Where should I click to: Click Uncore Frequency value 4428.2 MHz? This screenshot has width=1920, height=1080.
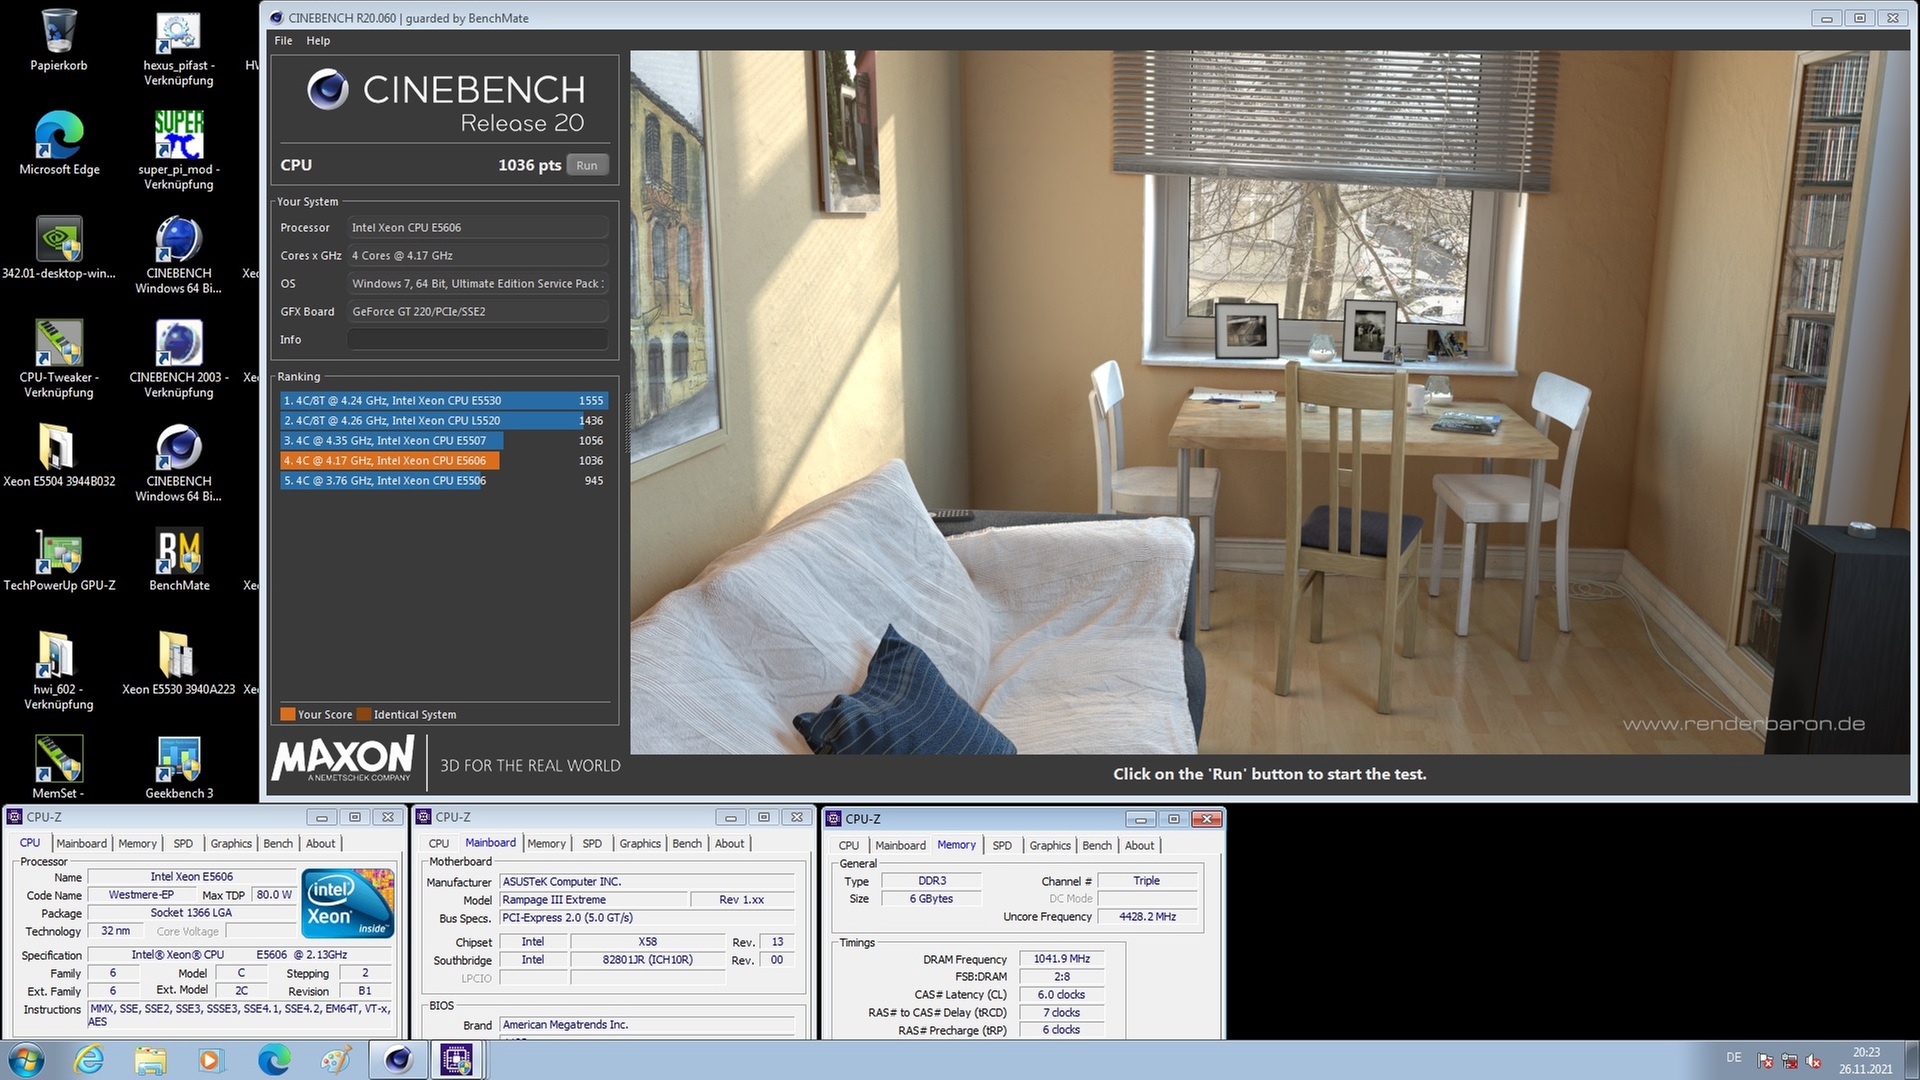1147,917
